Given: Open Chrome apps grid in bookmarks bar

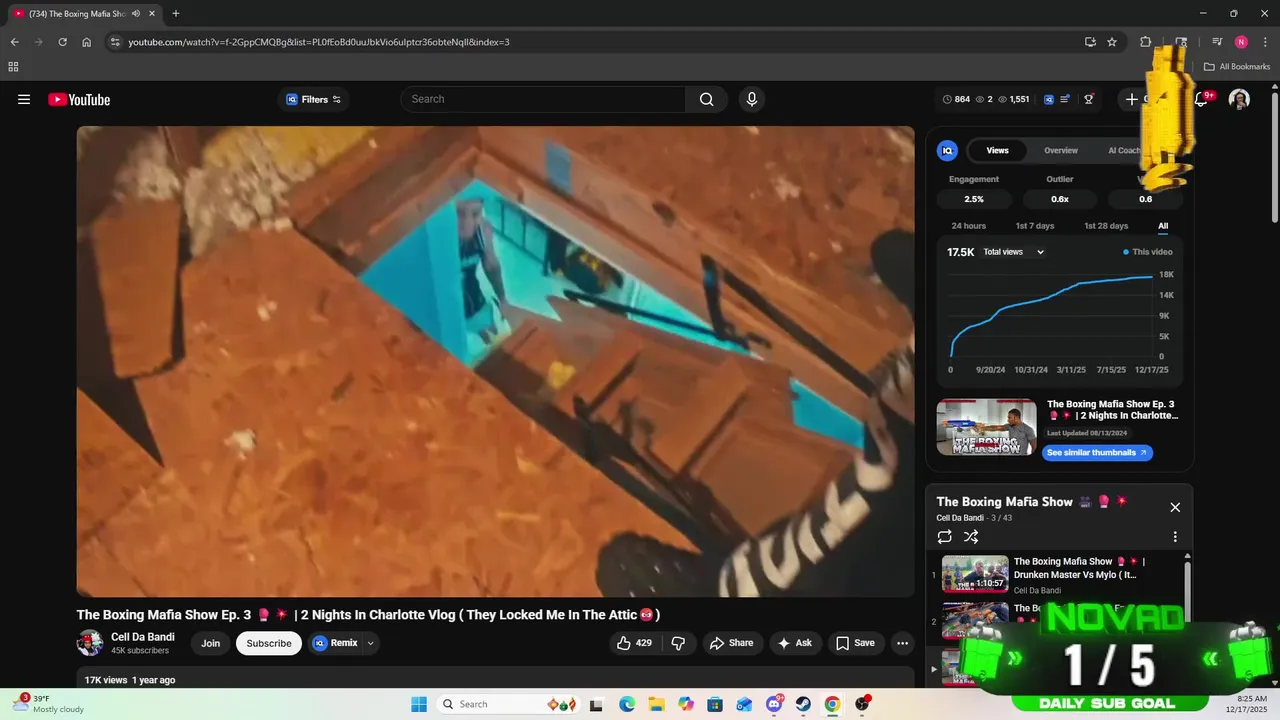Looking at the screenshot, I should point(13,67).
